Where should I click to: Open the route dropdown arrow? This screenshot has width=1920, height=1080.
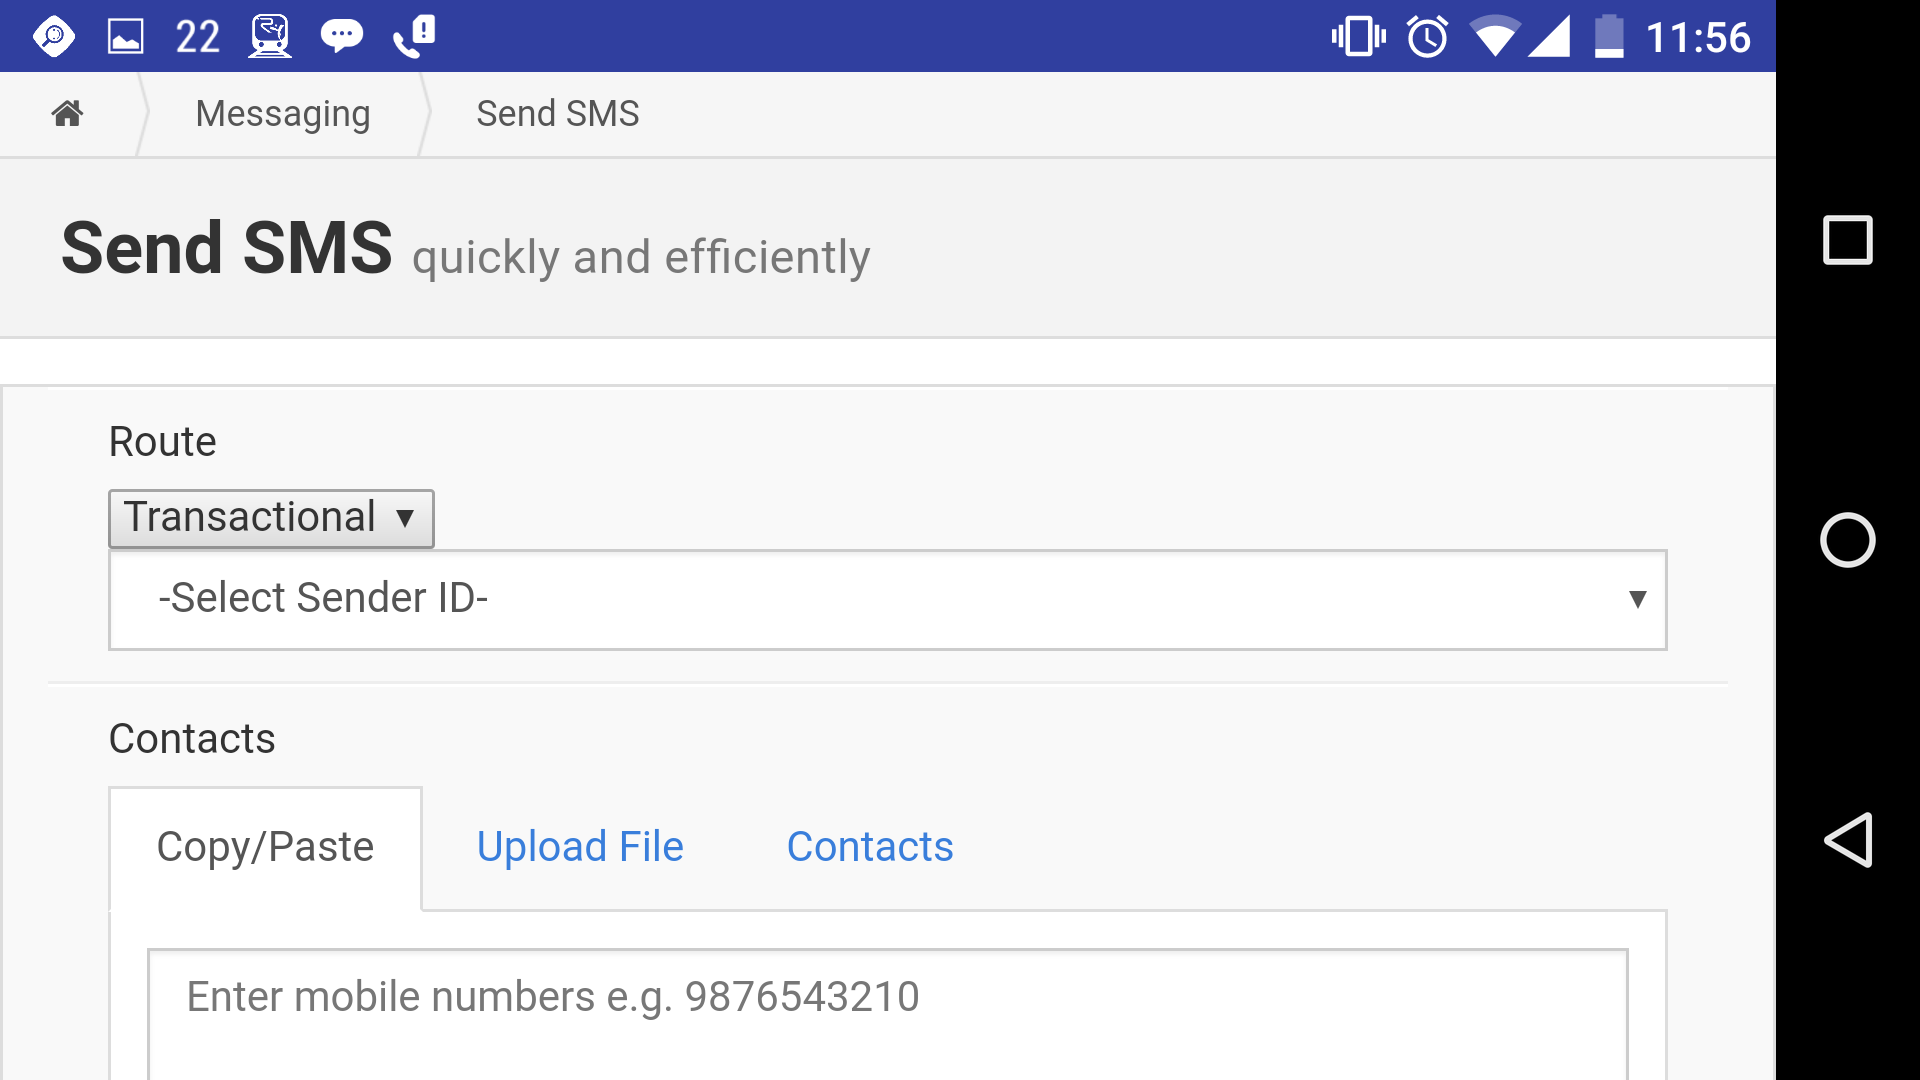click(406, 519)
